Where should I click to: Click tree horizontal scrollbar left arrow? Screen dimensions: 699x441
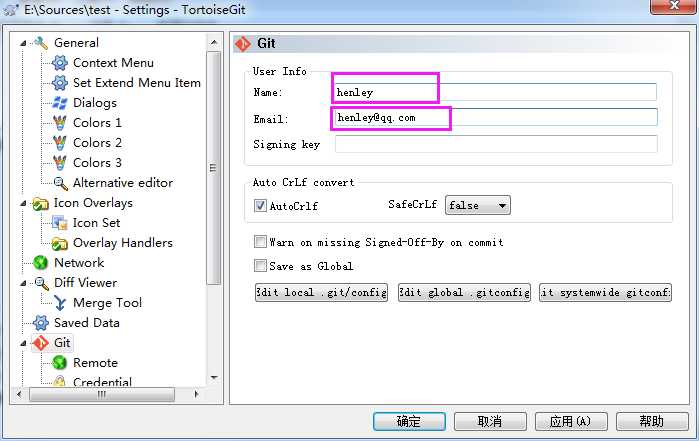pos(19,394)
